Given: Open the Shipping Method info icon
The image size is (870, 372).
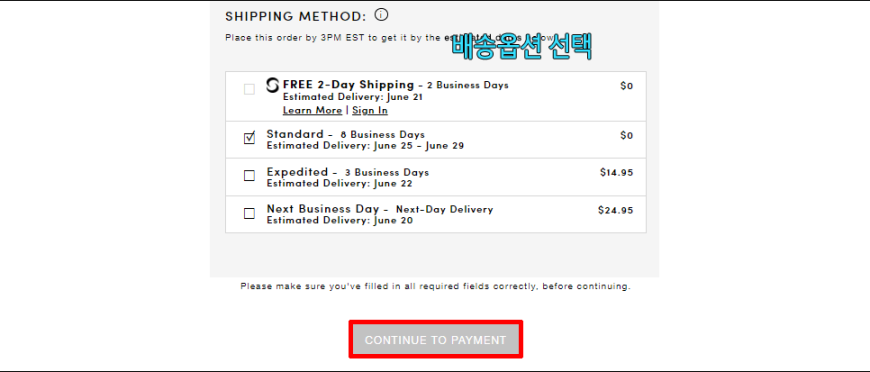Looking at the screenshot, I should pyautogui.click(x=381, y=15).
